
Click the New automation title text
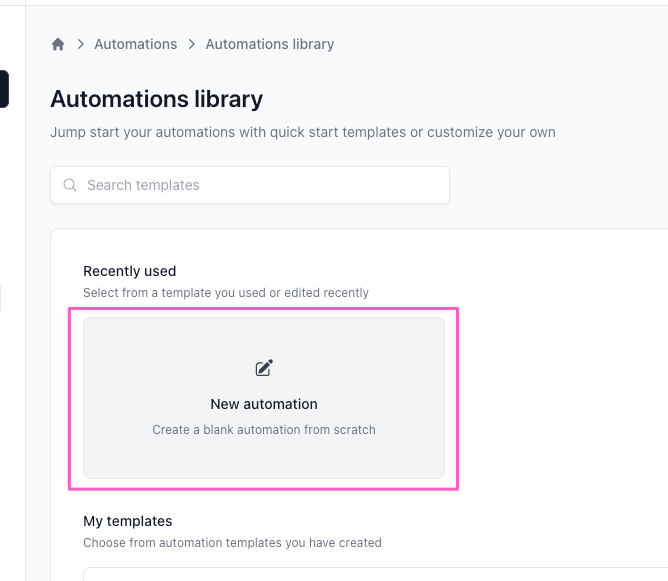264,404
